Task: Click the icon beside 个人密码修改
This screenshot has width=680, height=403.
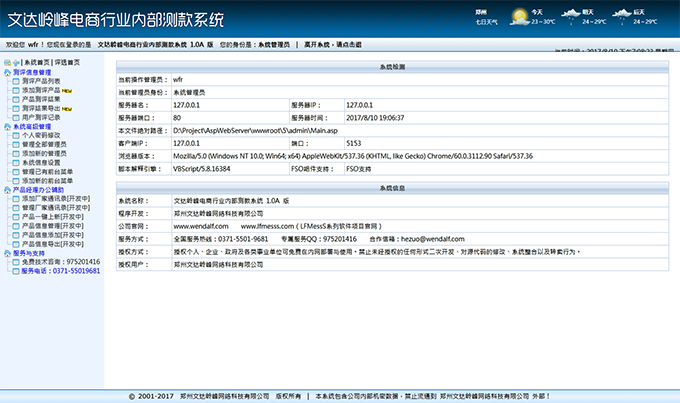Action: coord(17,135)
